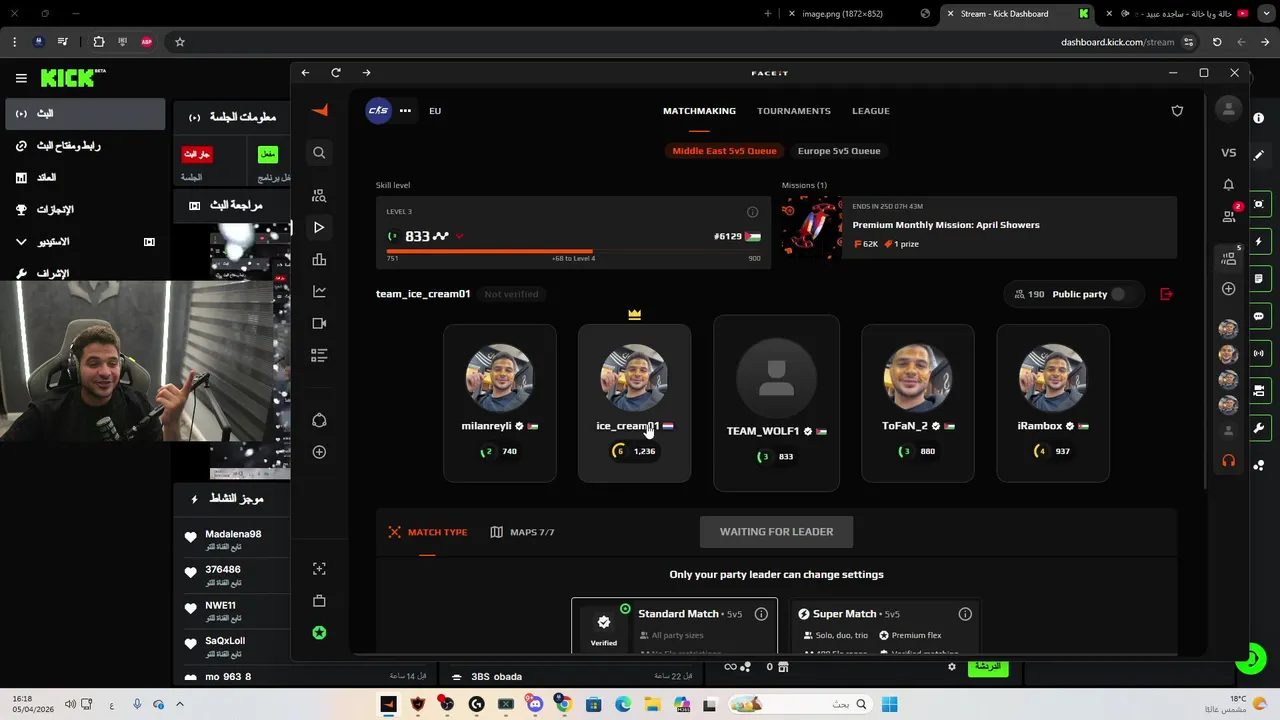Open the Kick hamburger menu
Image resolution: width=1280 pixels, height=720 pixels.
pos(21,78)
